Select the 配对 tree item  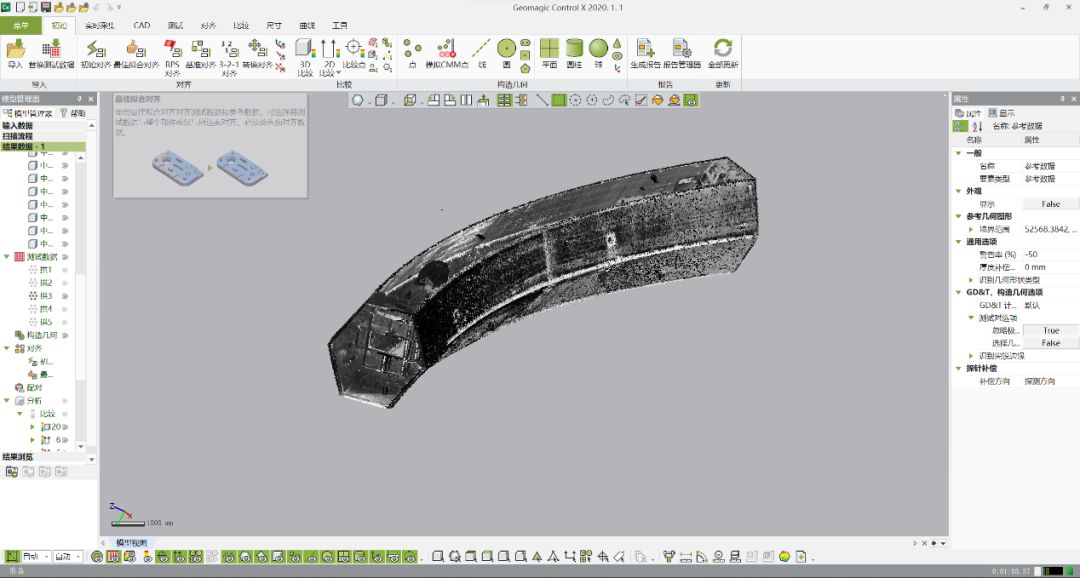[x=34, y=388]
